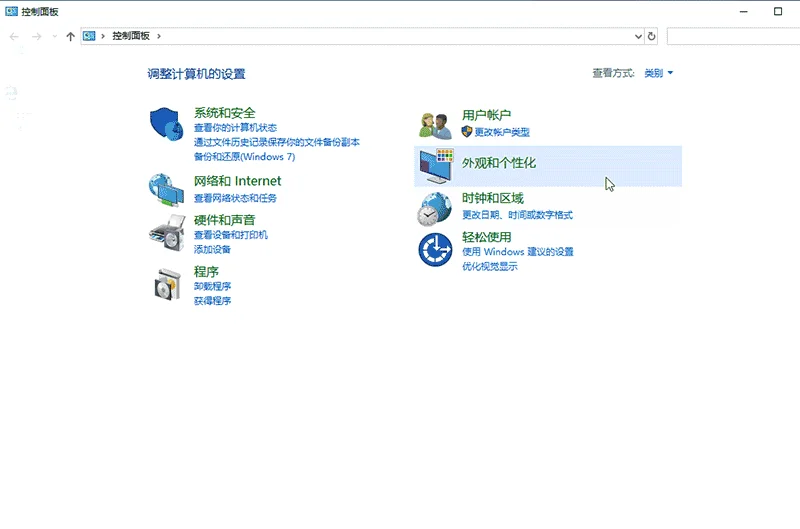Click 使用 Windows 建议的设置 link
Image resolution: width=800 pixels, height=529 pixels.
(518, 251)
